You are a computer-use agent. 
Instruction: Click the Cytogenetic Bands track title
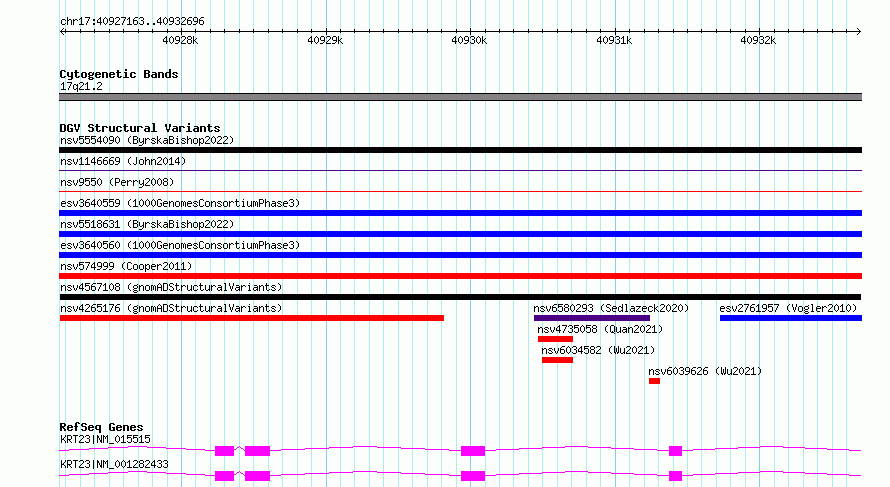[119, 74]
